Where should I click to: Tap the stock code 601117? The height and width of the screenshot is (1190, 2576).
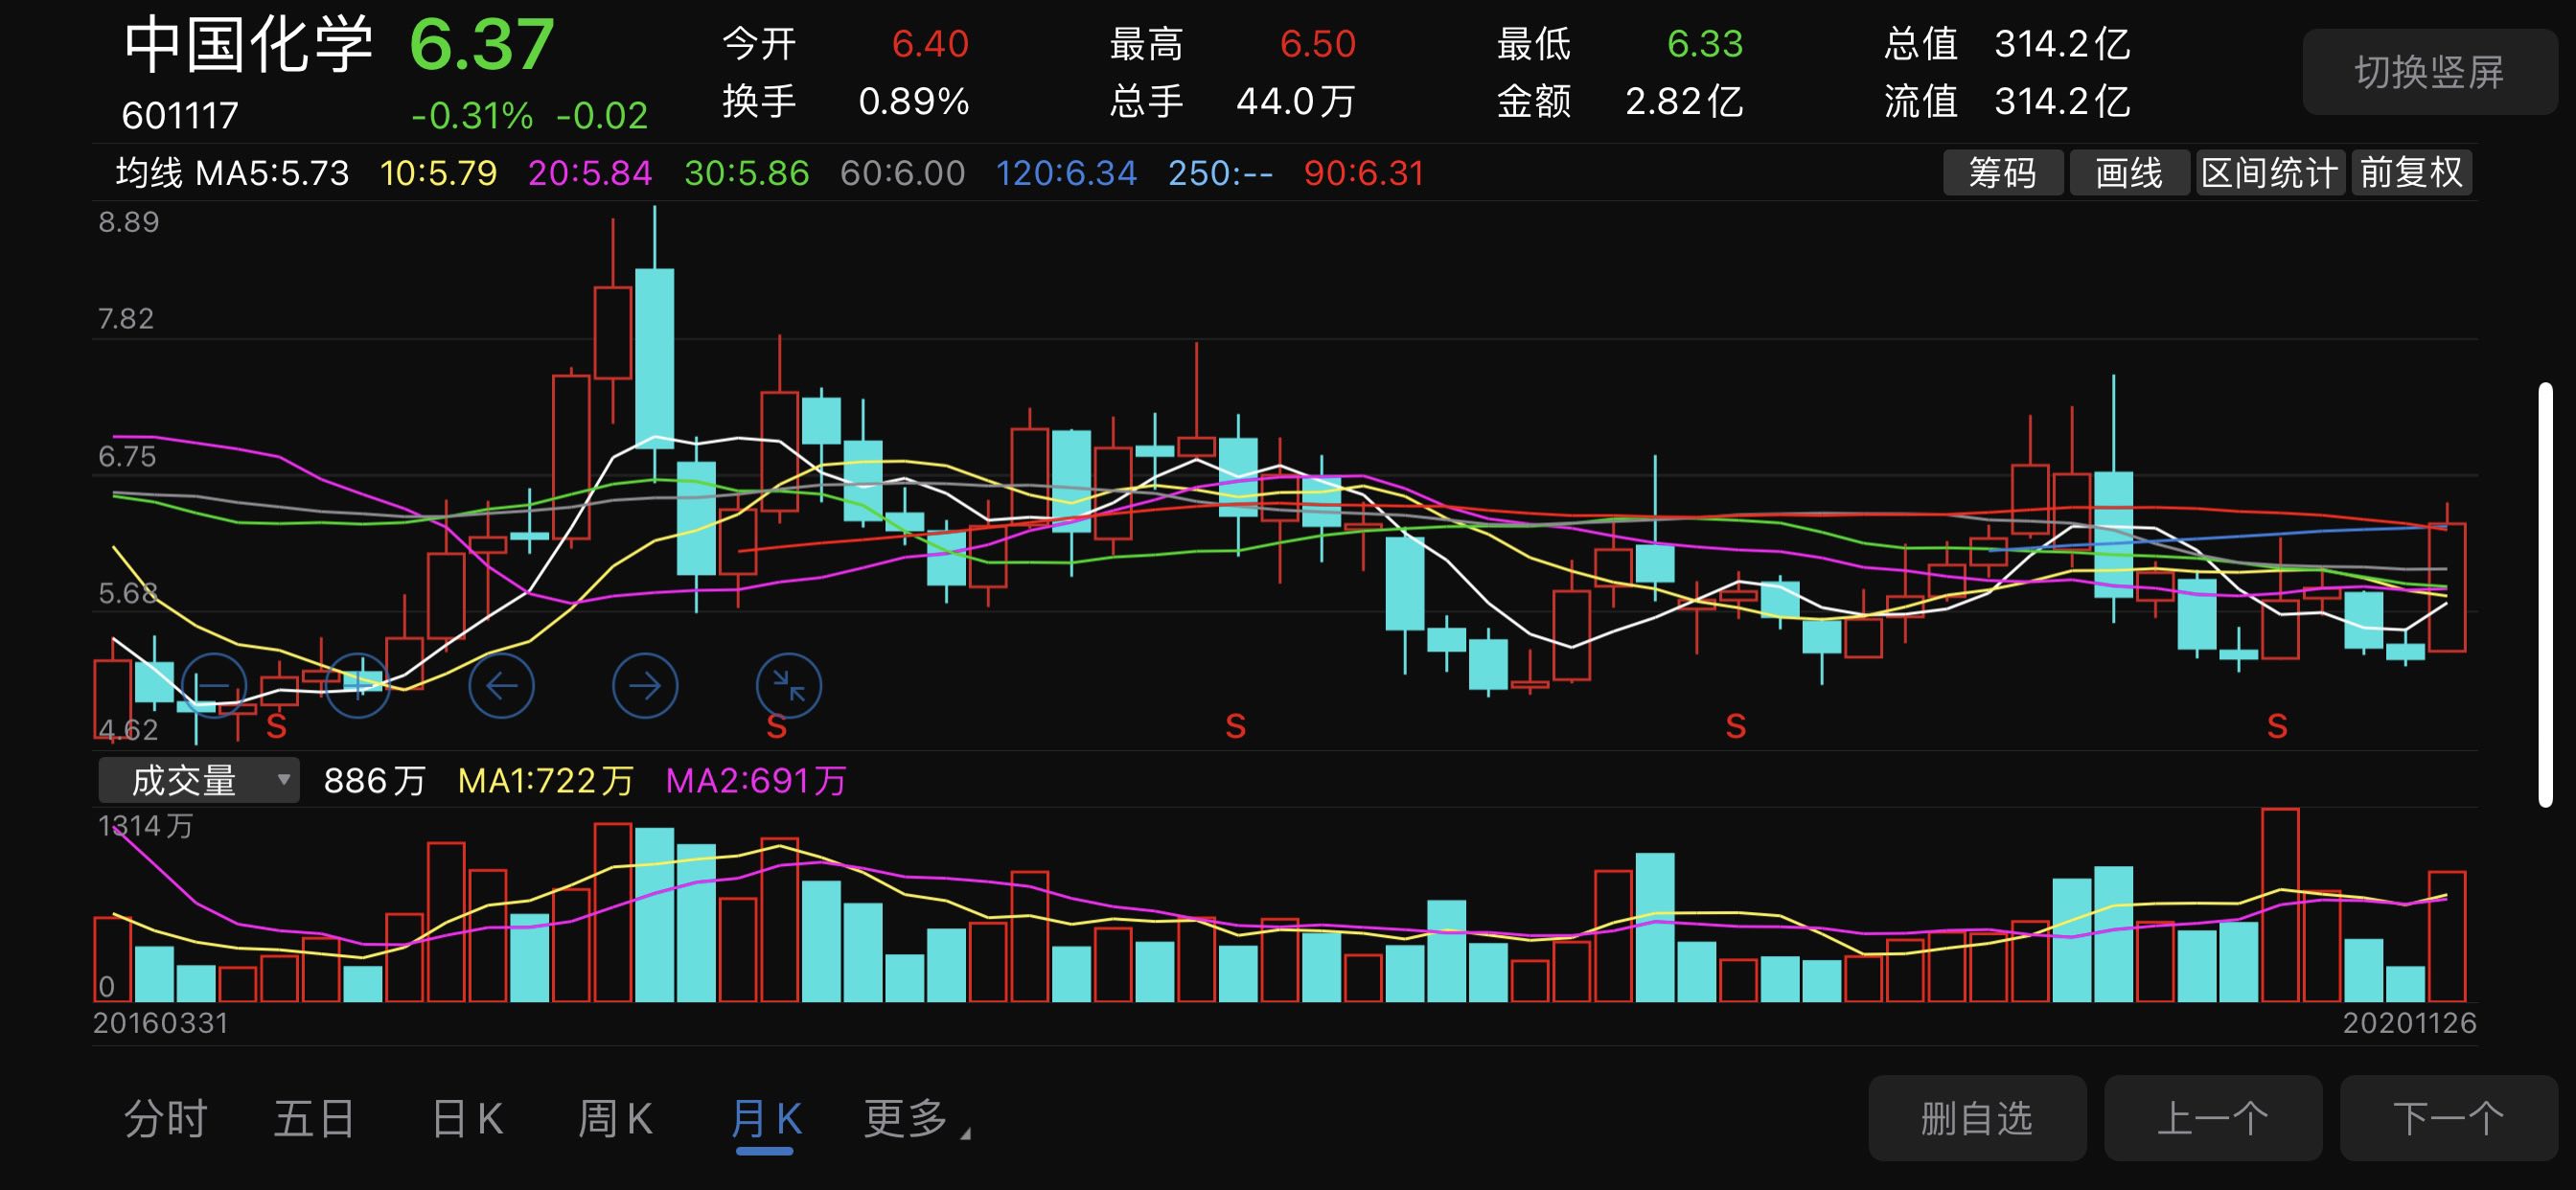point(180,116)
